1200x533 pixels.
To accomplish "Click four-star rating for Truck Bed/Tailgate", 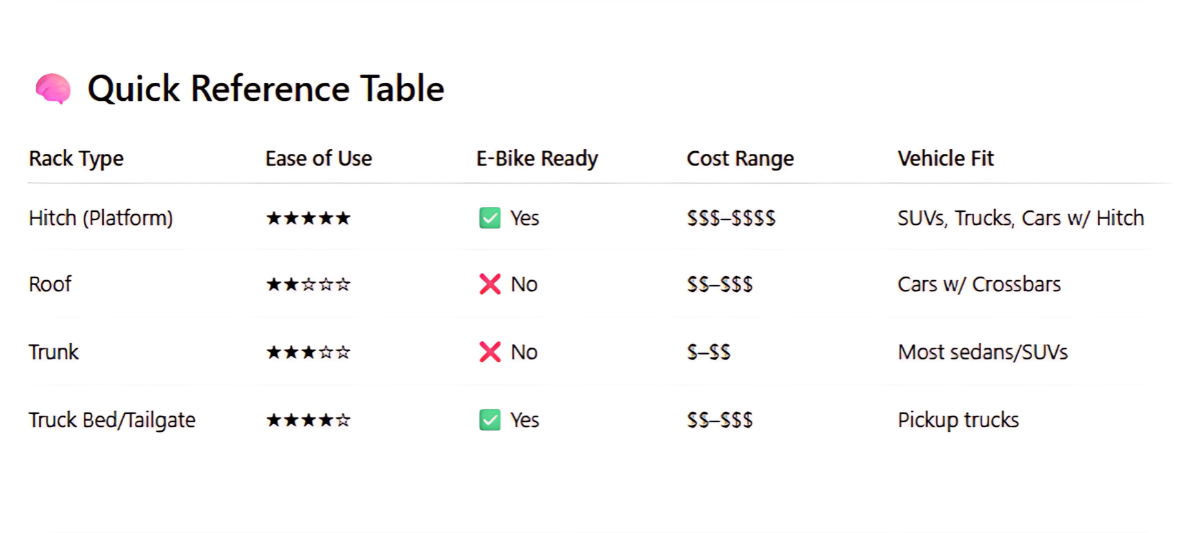I will click(x=308, y=420).
